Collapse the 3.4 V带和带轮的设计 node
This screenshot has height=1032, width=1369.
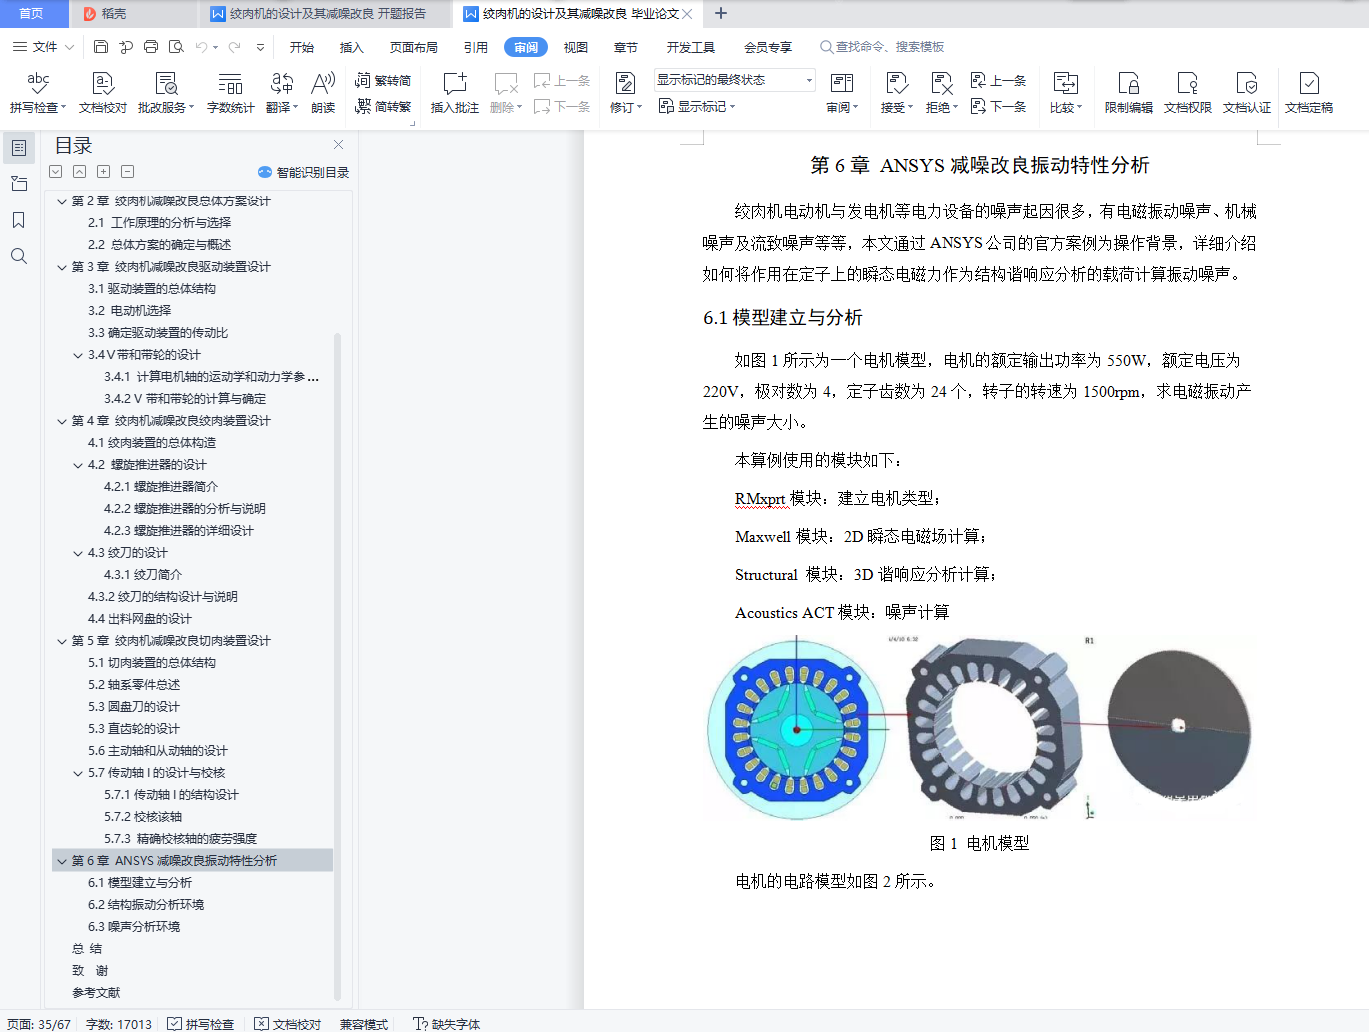[78, 355]
